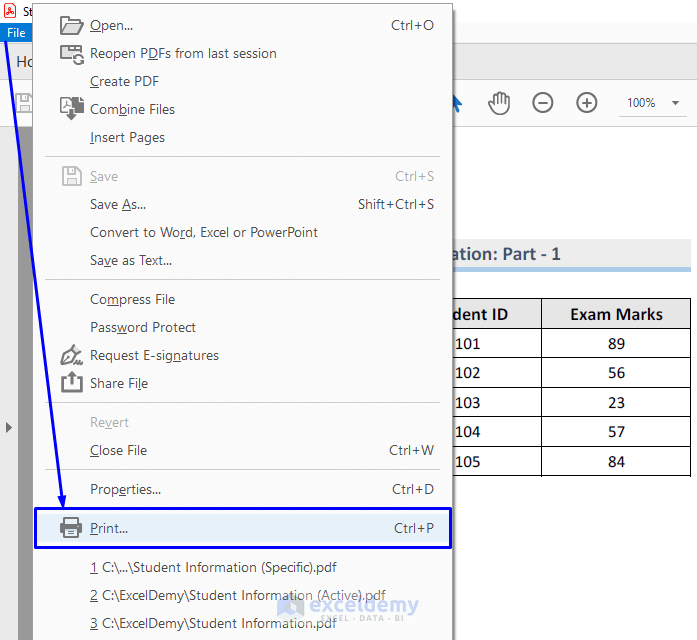Choose Save As...
This screenshot has width=697, height=640.
[x=243, y=204]
